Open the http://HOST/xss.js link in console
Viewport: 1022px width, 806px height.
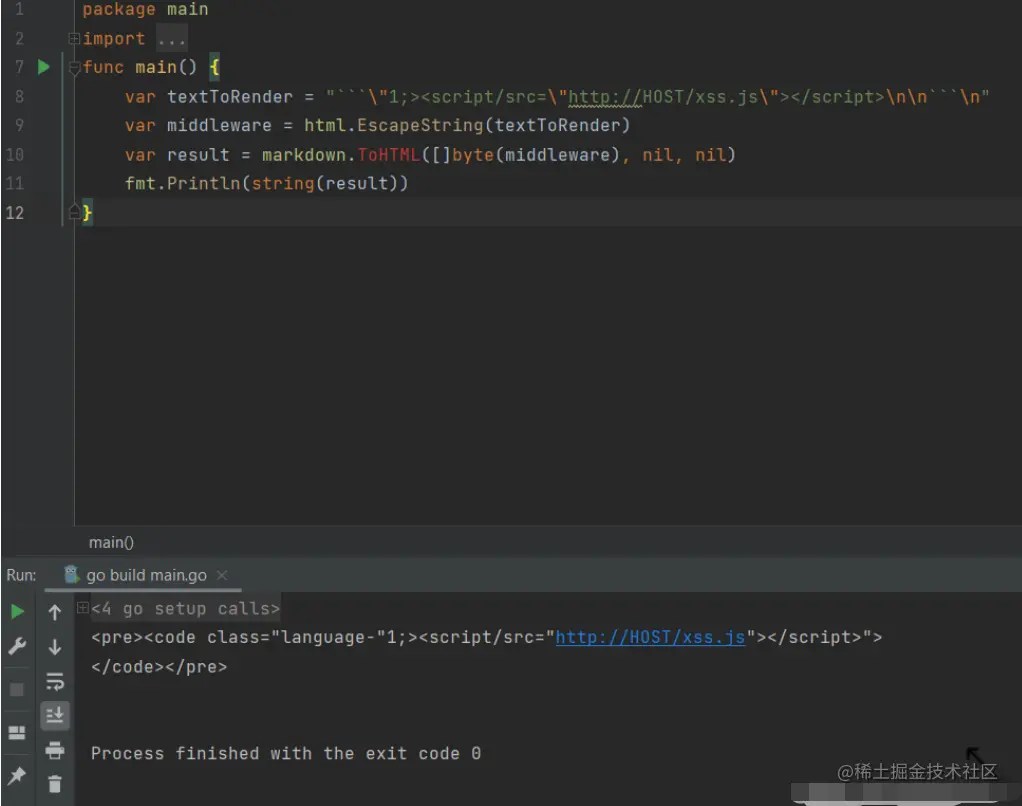coord(650,637)
